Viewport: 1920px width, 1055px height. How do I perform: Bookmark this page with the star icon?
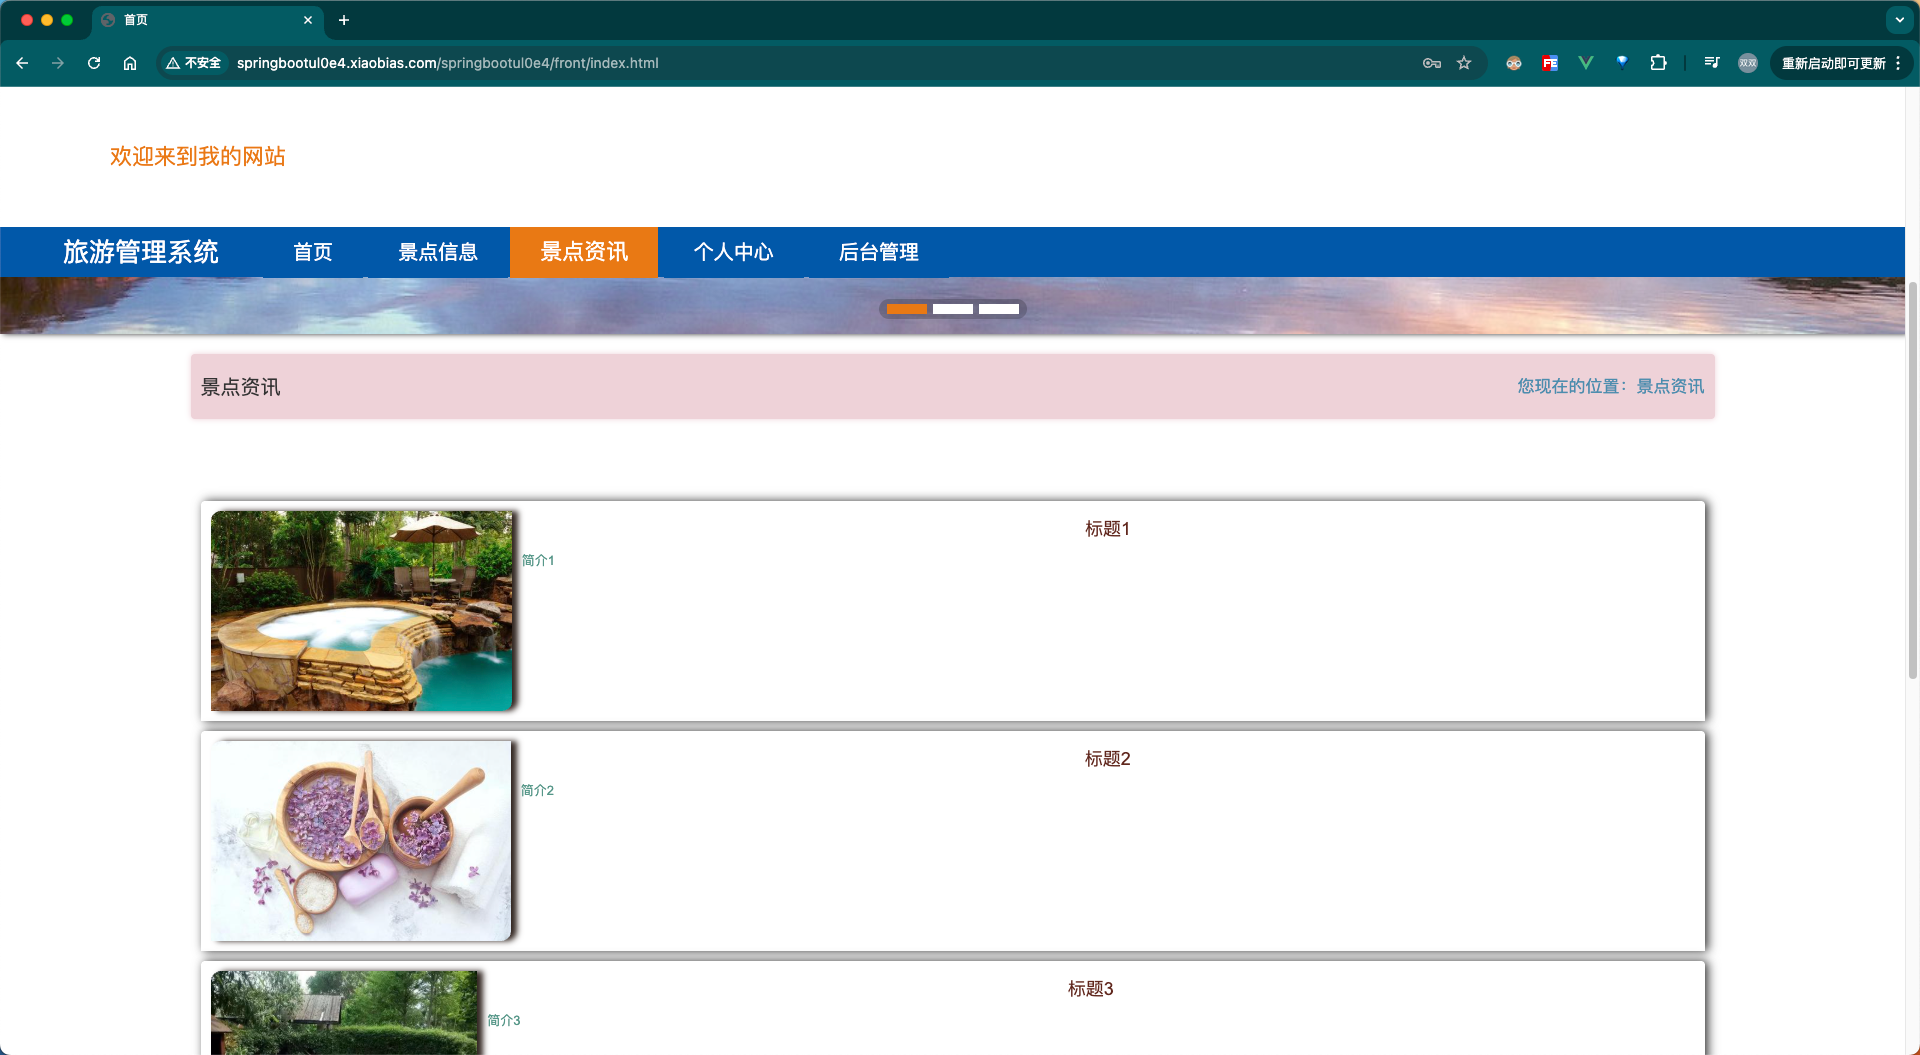1464,63
